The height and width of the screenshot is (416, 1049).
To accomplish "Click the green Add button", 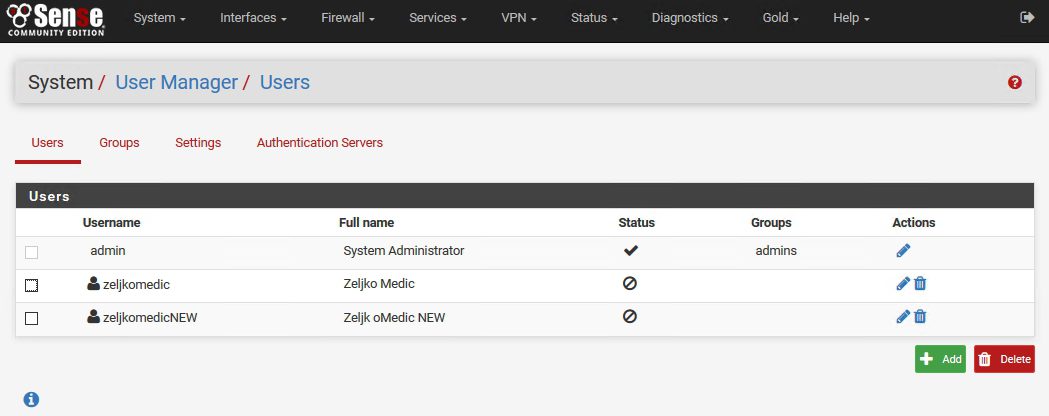I will pyautogui.click(x=940, y=359).
